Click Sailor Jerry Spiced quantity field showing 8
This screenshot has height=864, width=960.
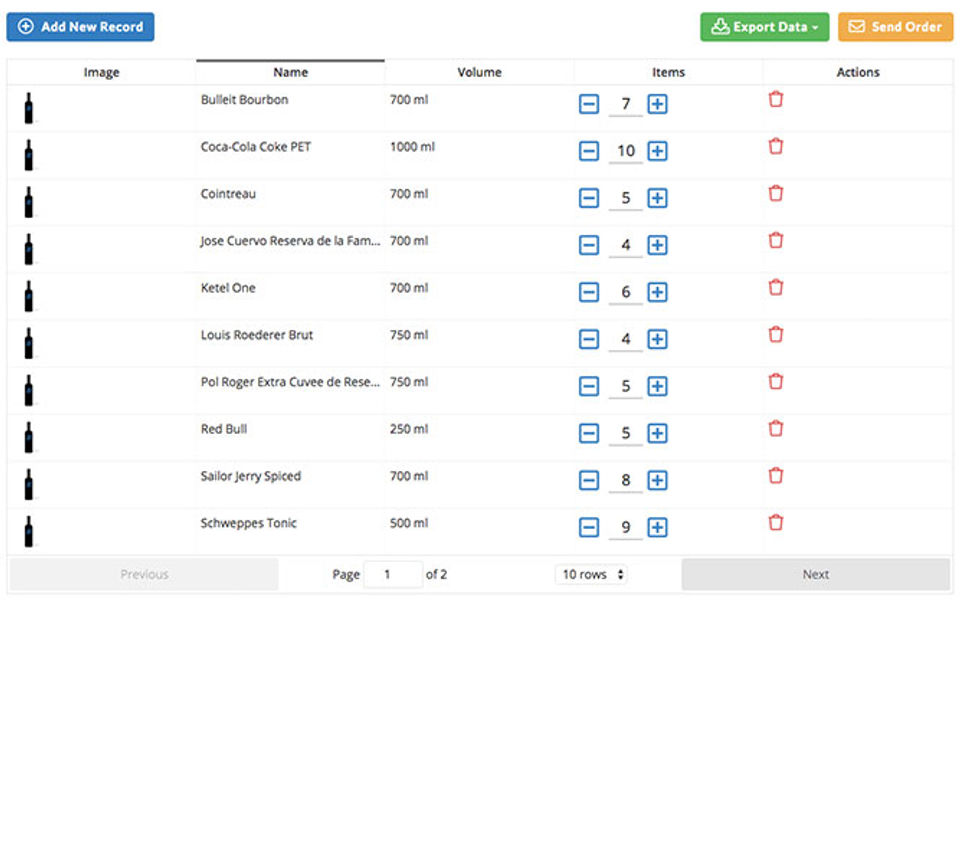(x=625, y=481)
